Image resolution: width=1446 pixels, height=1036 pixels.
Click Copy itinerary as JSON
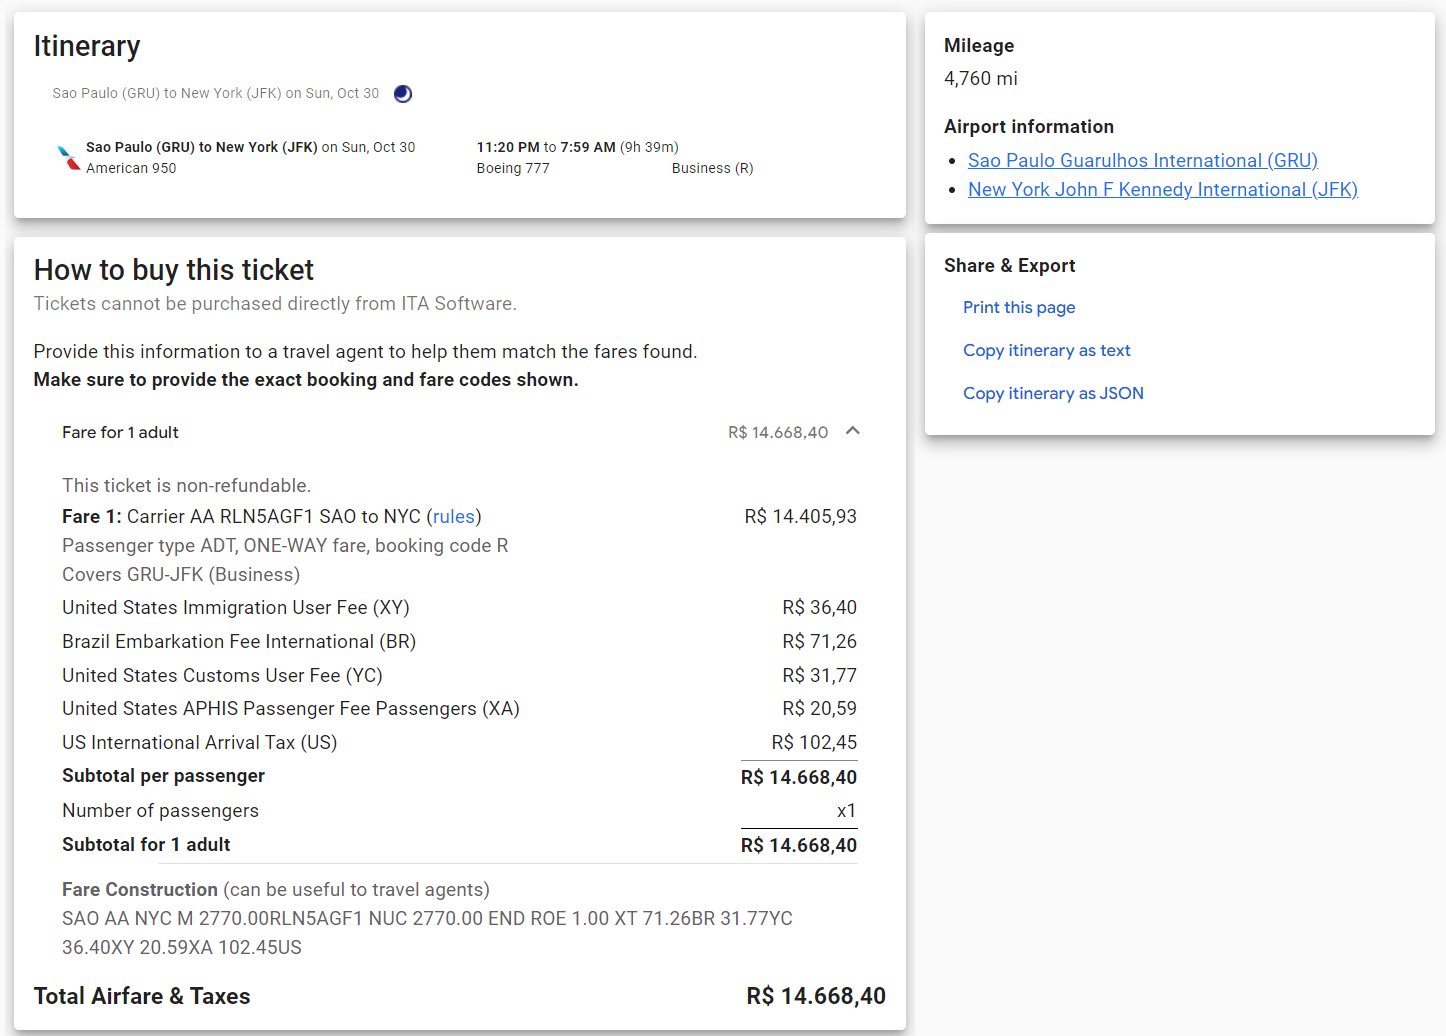pyautogui.click(x=1053, y=394)
